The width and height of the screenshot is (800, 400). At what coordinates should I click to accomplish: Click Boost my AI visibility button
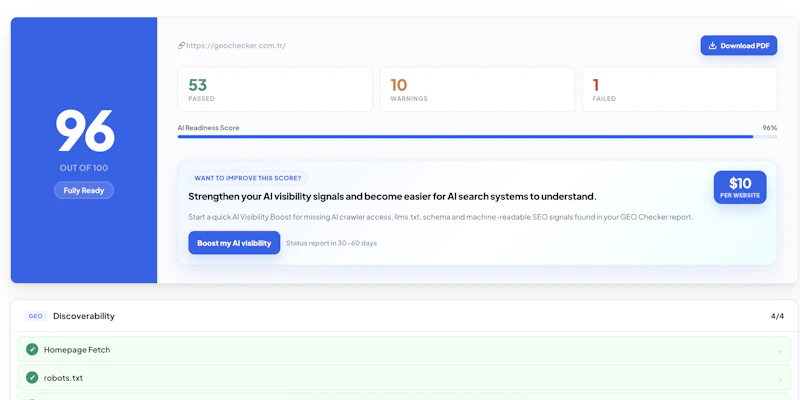(234, 243)
